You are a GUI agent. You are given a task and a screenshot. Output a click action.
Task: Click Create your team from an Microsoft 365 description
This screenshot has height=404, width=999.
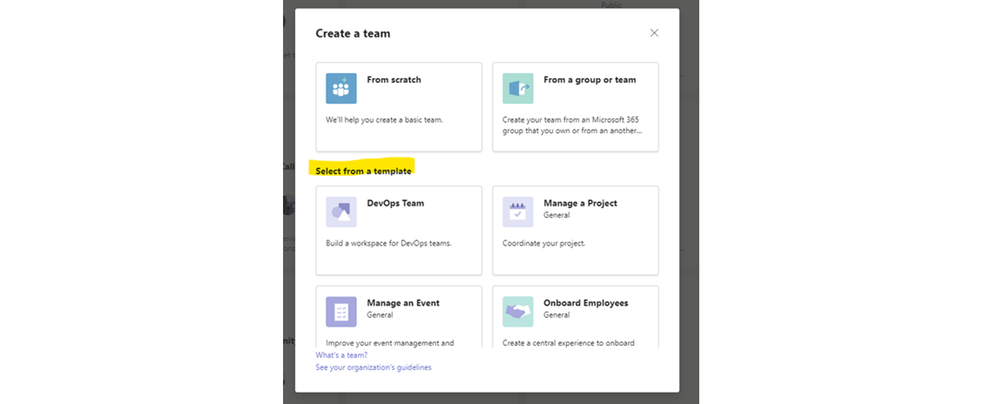pyautogui.click(x=572, y=125)
